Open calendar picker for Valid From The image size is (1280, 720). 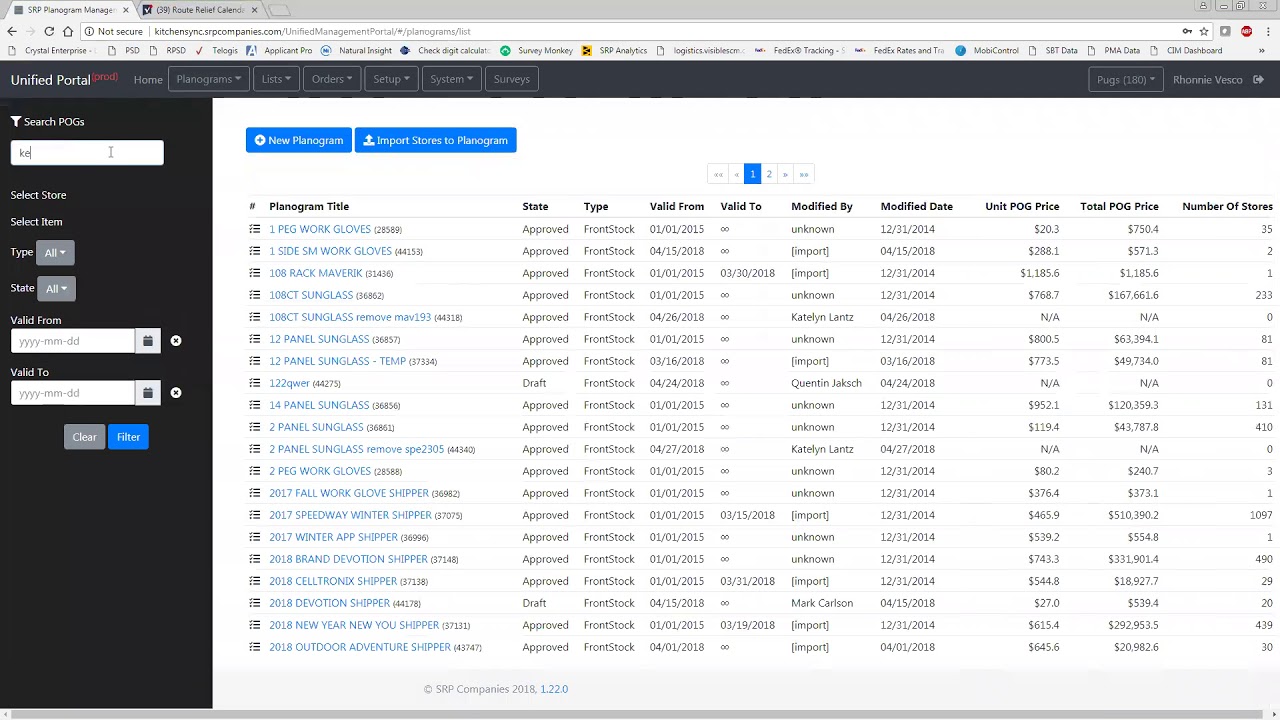[x=147, y=341]
